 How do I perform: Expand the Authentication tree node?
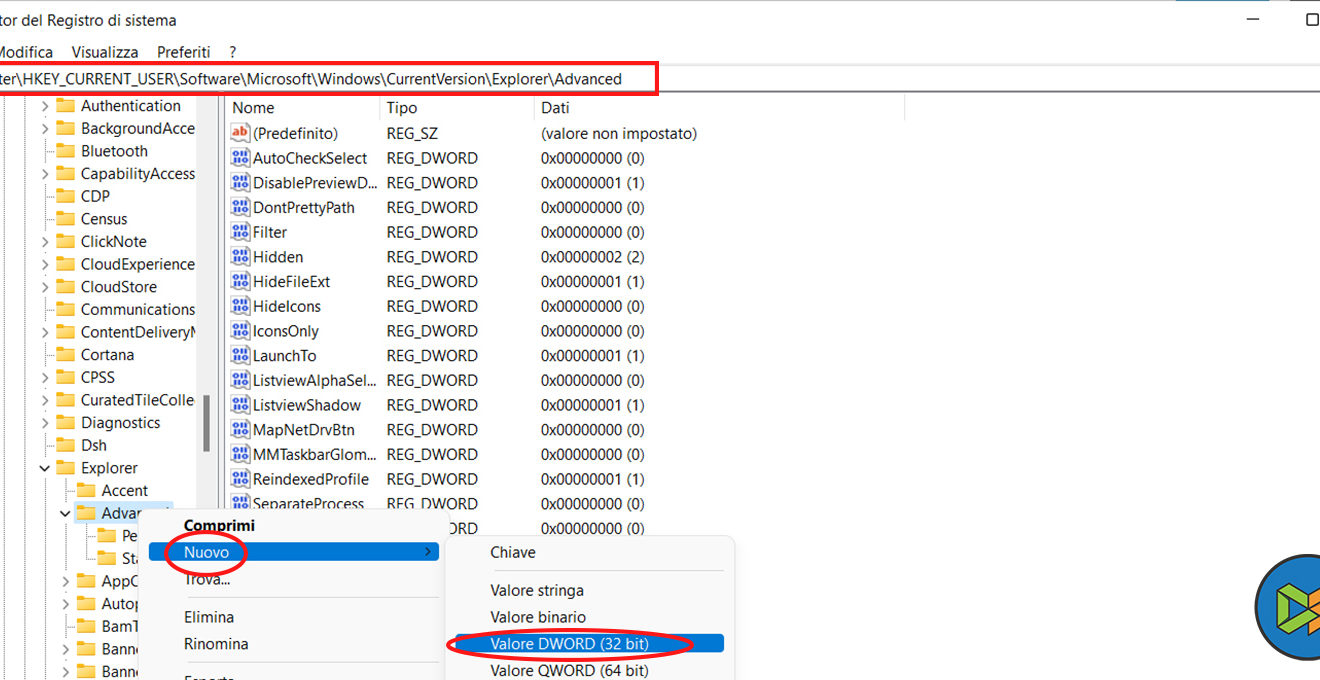tap(45, 106)
